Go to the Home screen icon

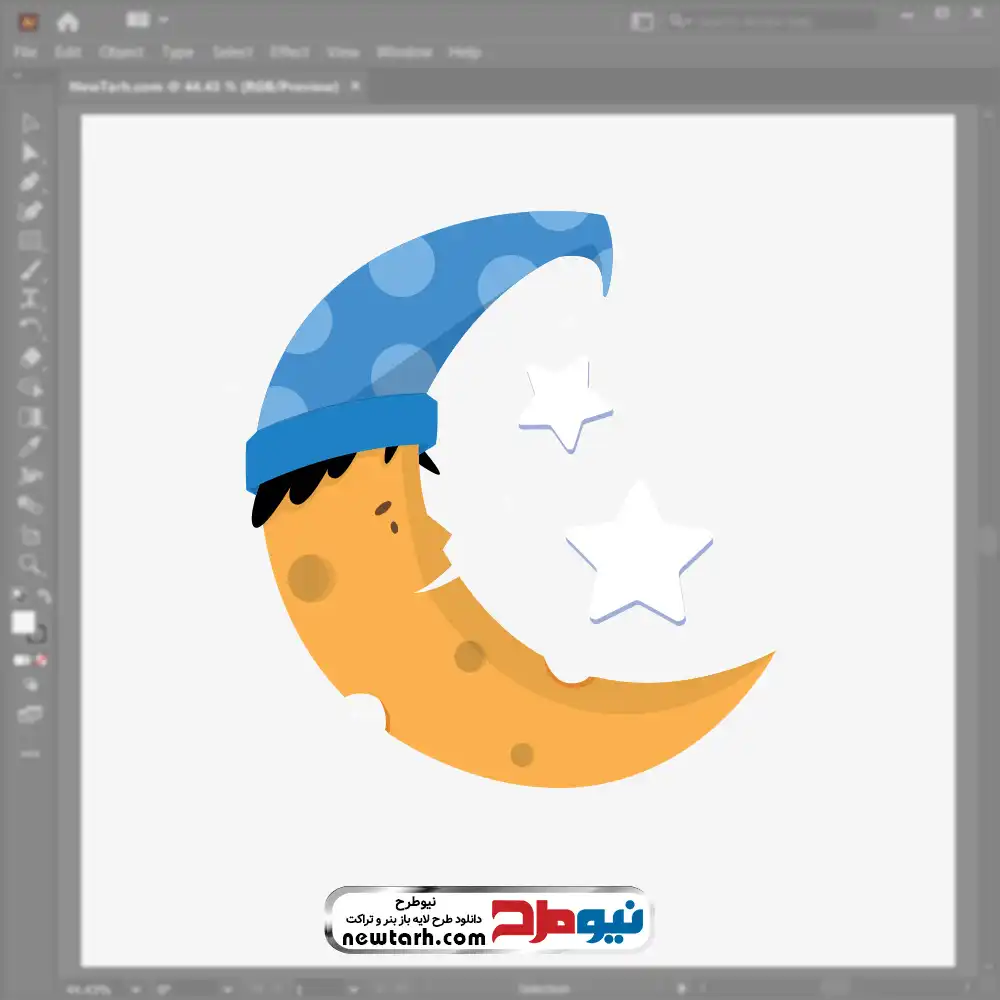coord(67,21)
